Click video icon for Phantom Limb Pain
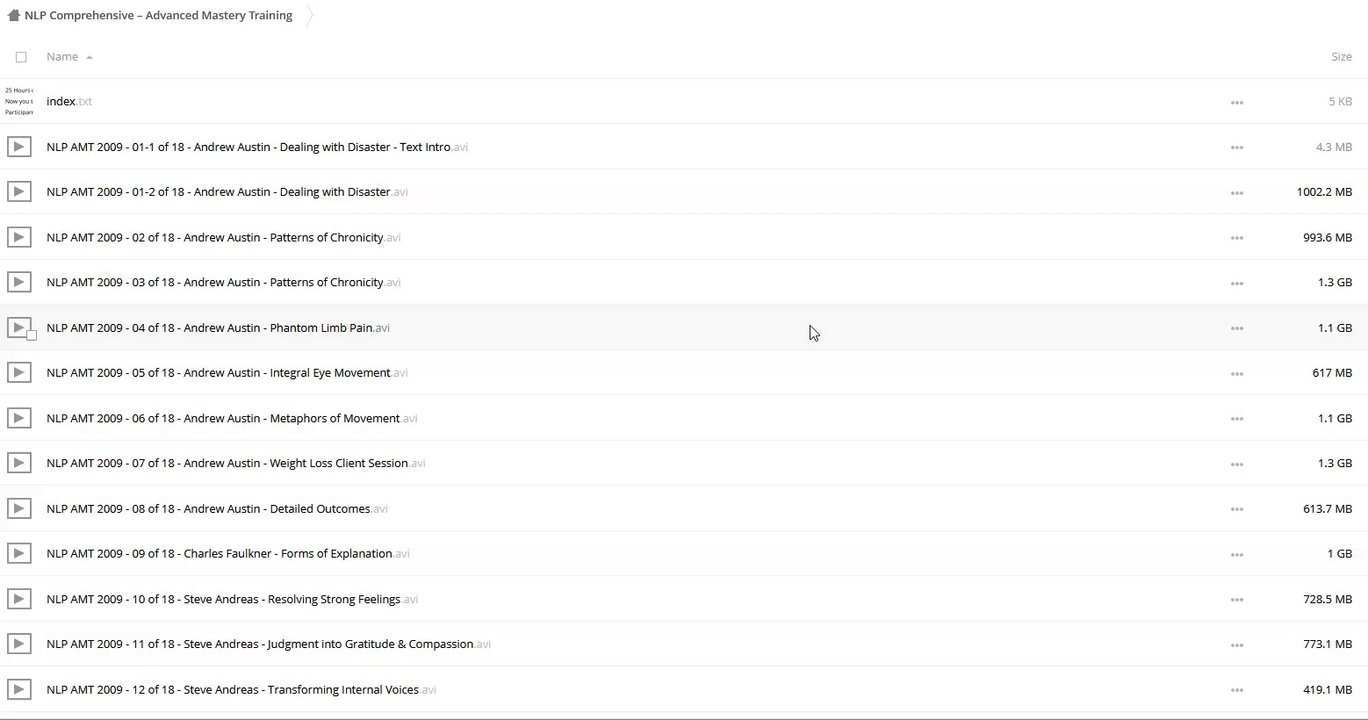1368x720 pixels. [x=18, y=327]
